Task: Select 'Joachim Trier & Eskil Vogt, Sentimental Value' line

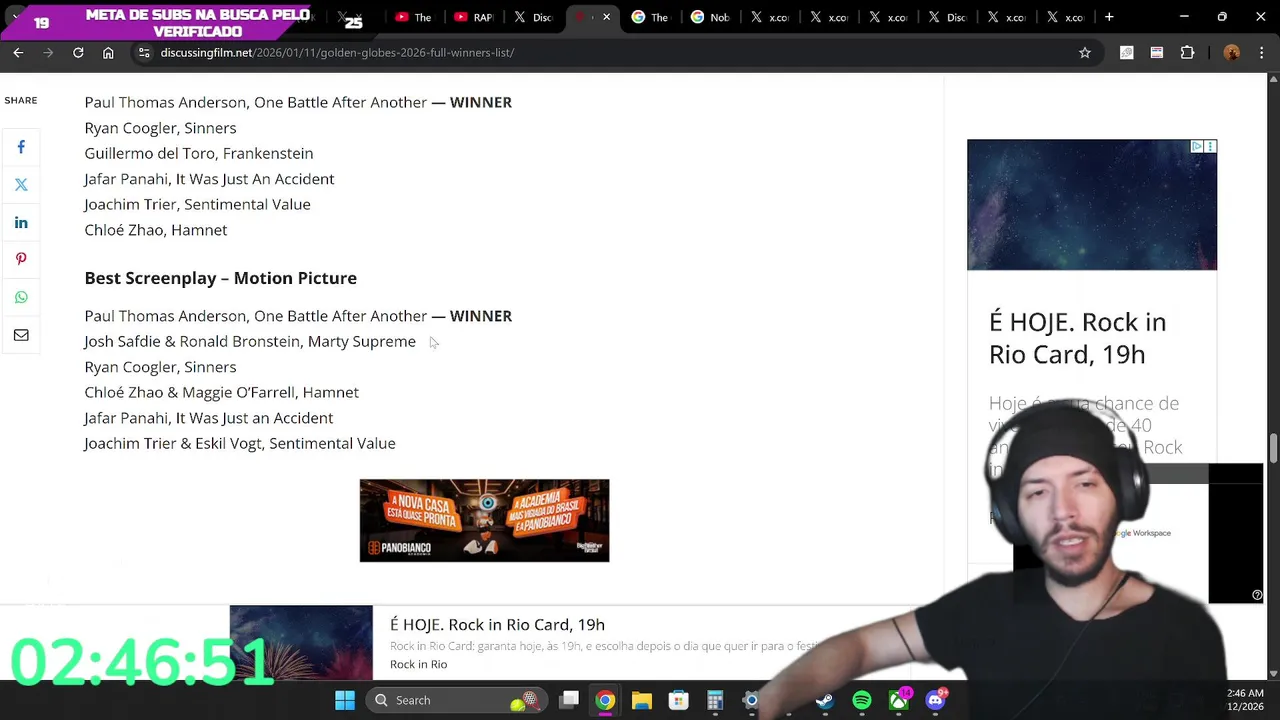Action: tap(240, 443)
